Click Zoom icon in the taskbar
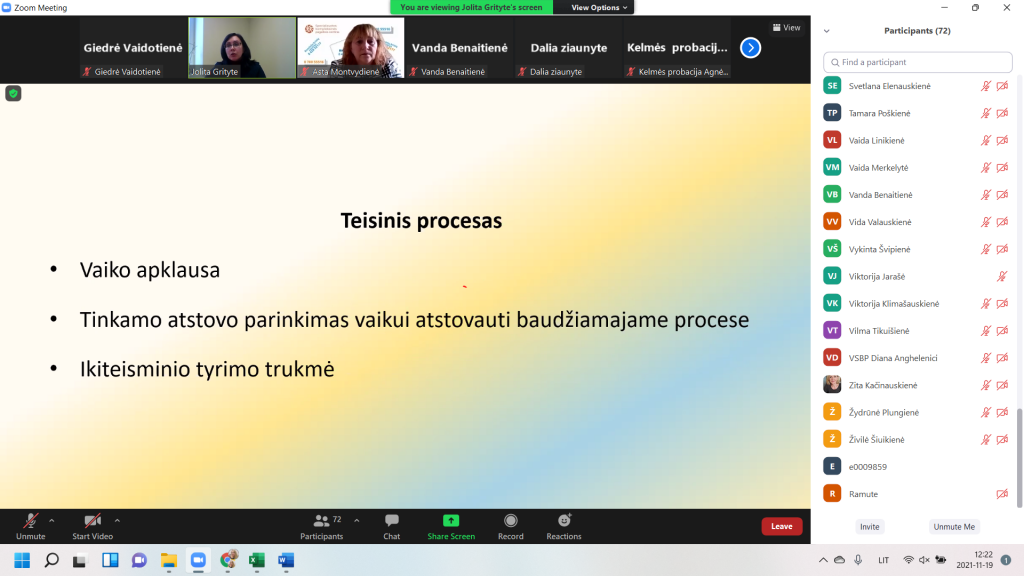Image resolution: width=1024 pixels, height=576 pixels. pos(198,560)
